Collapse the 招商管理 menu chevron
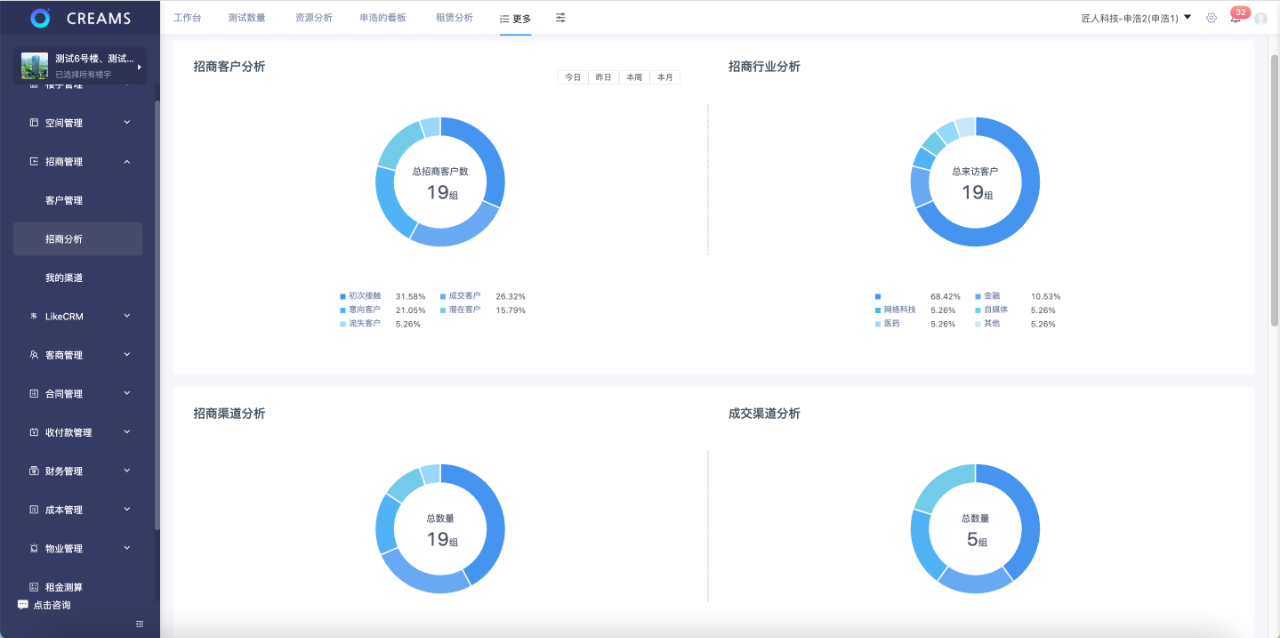The height and width of the screenshot is (638, 1280). click(x=127, y=162)
